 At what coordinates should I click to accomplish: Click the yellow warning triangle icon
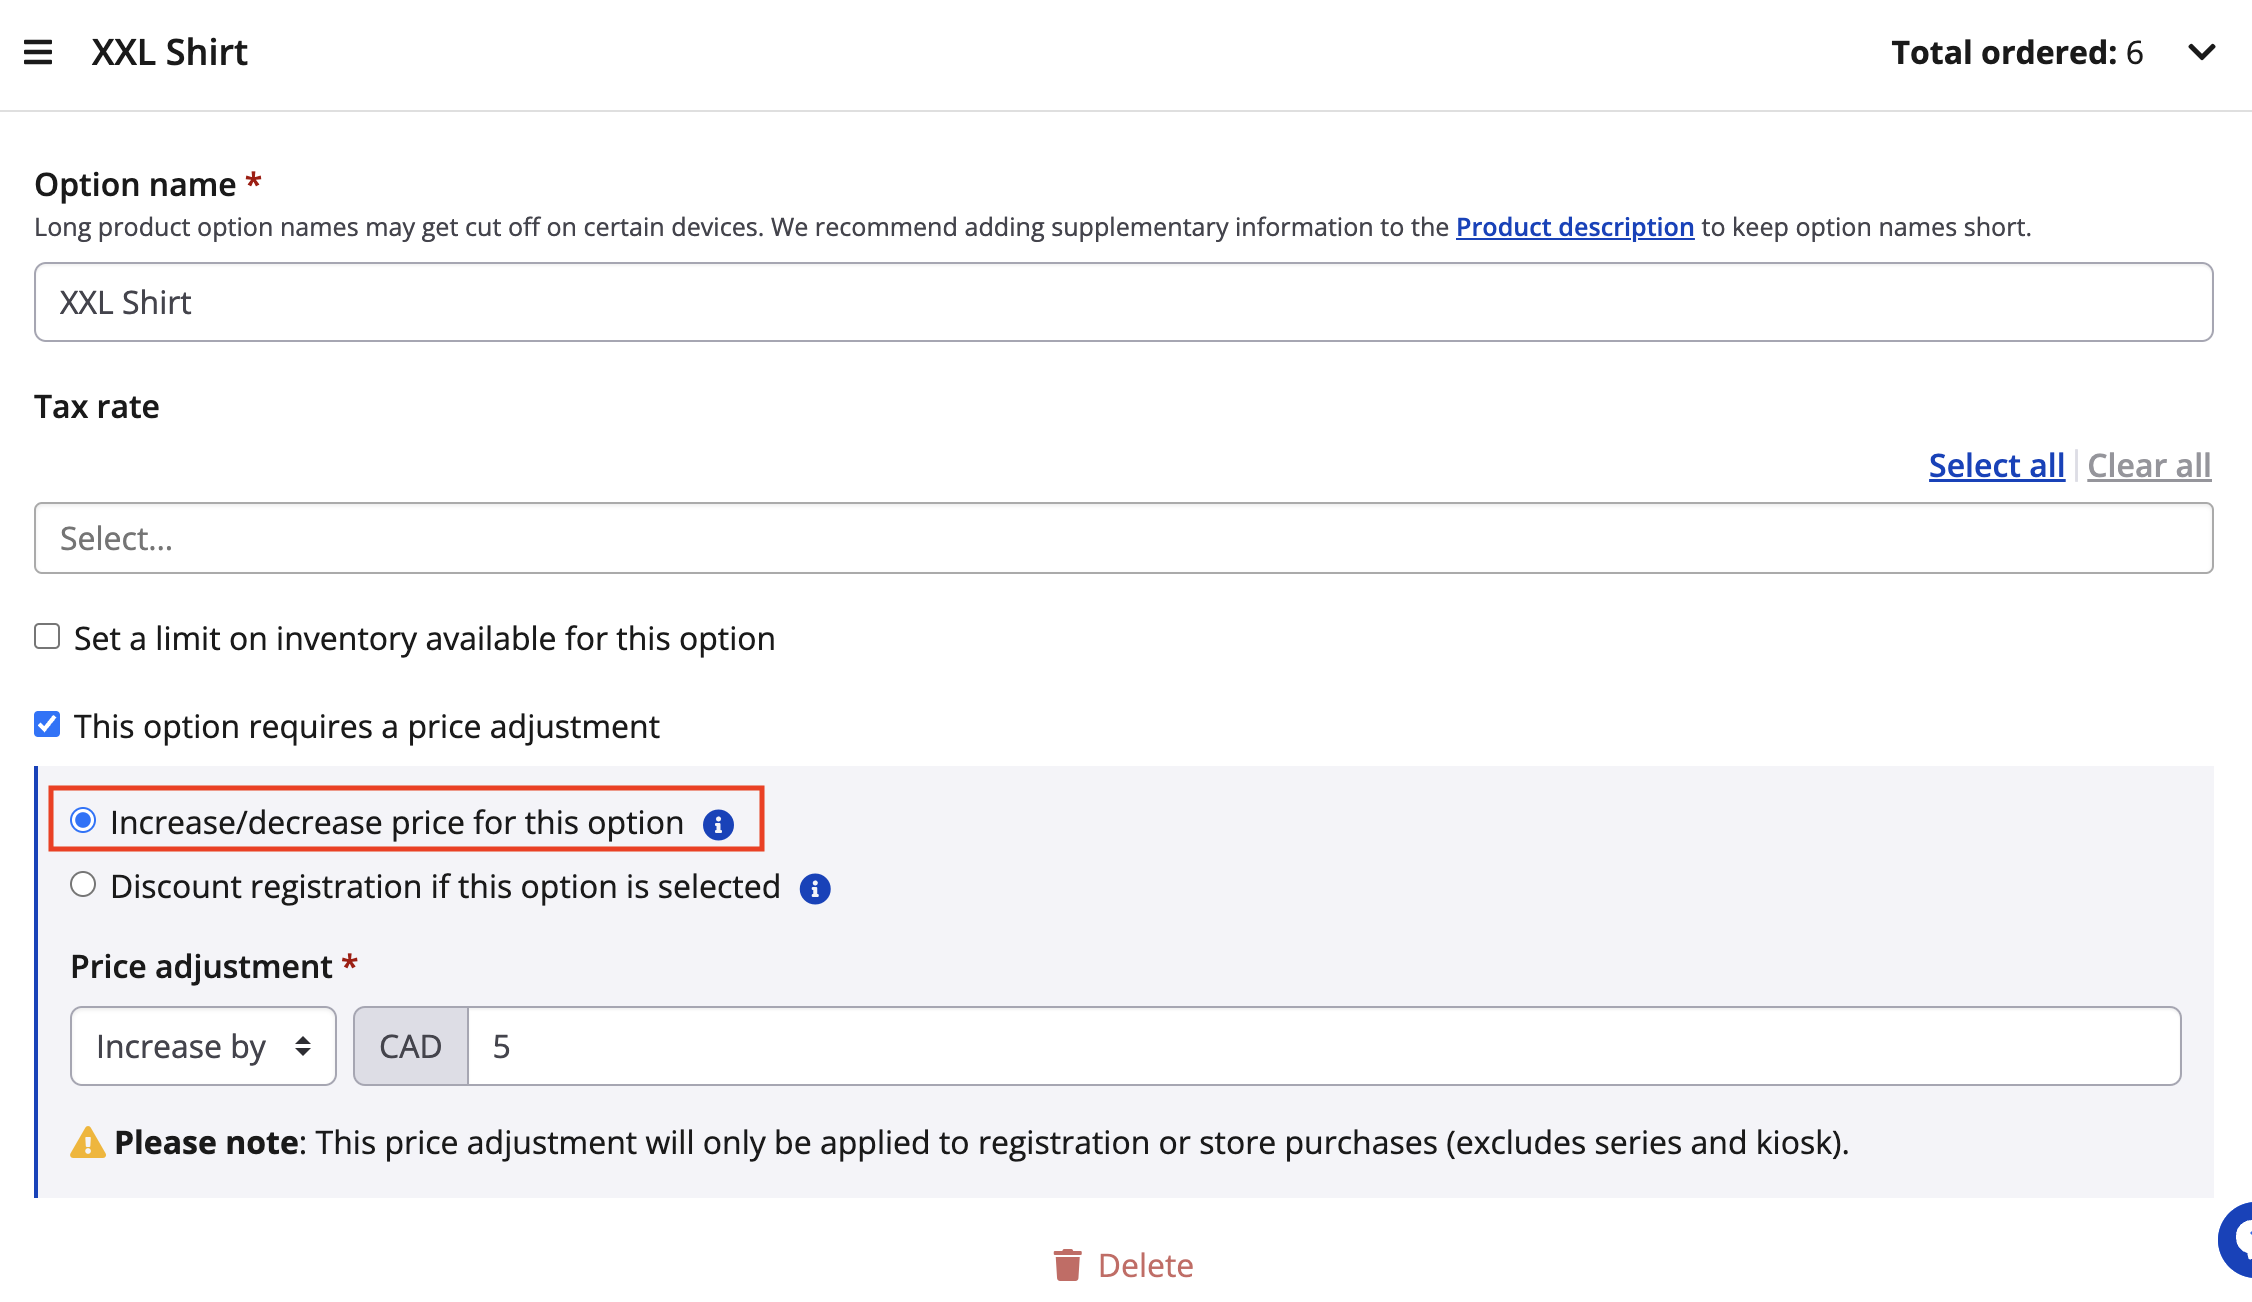tap(88, 1142)
